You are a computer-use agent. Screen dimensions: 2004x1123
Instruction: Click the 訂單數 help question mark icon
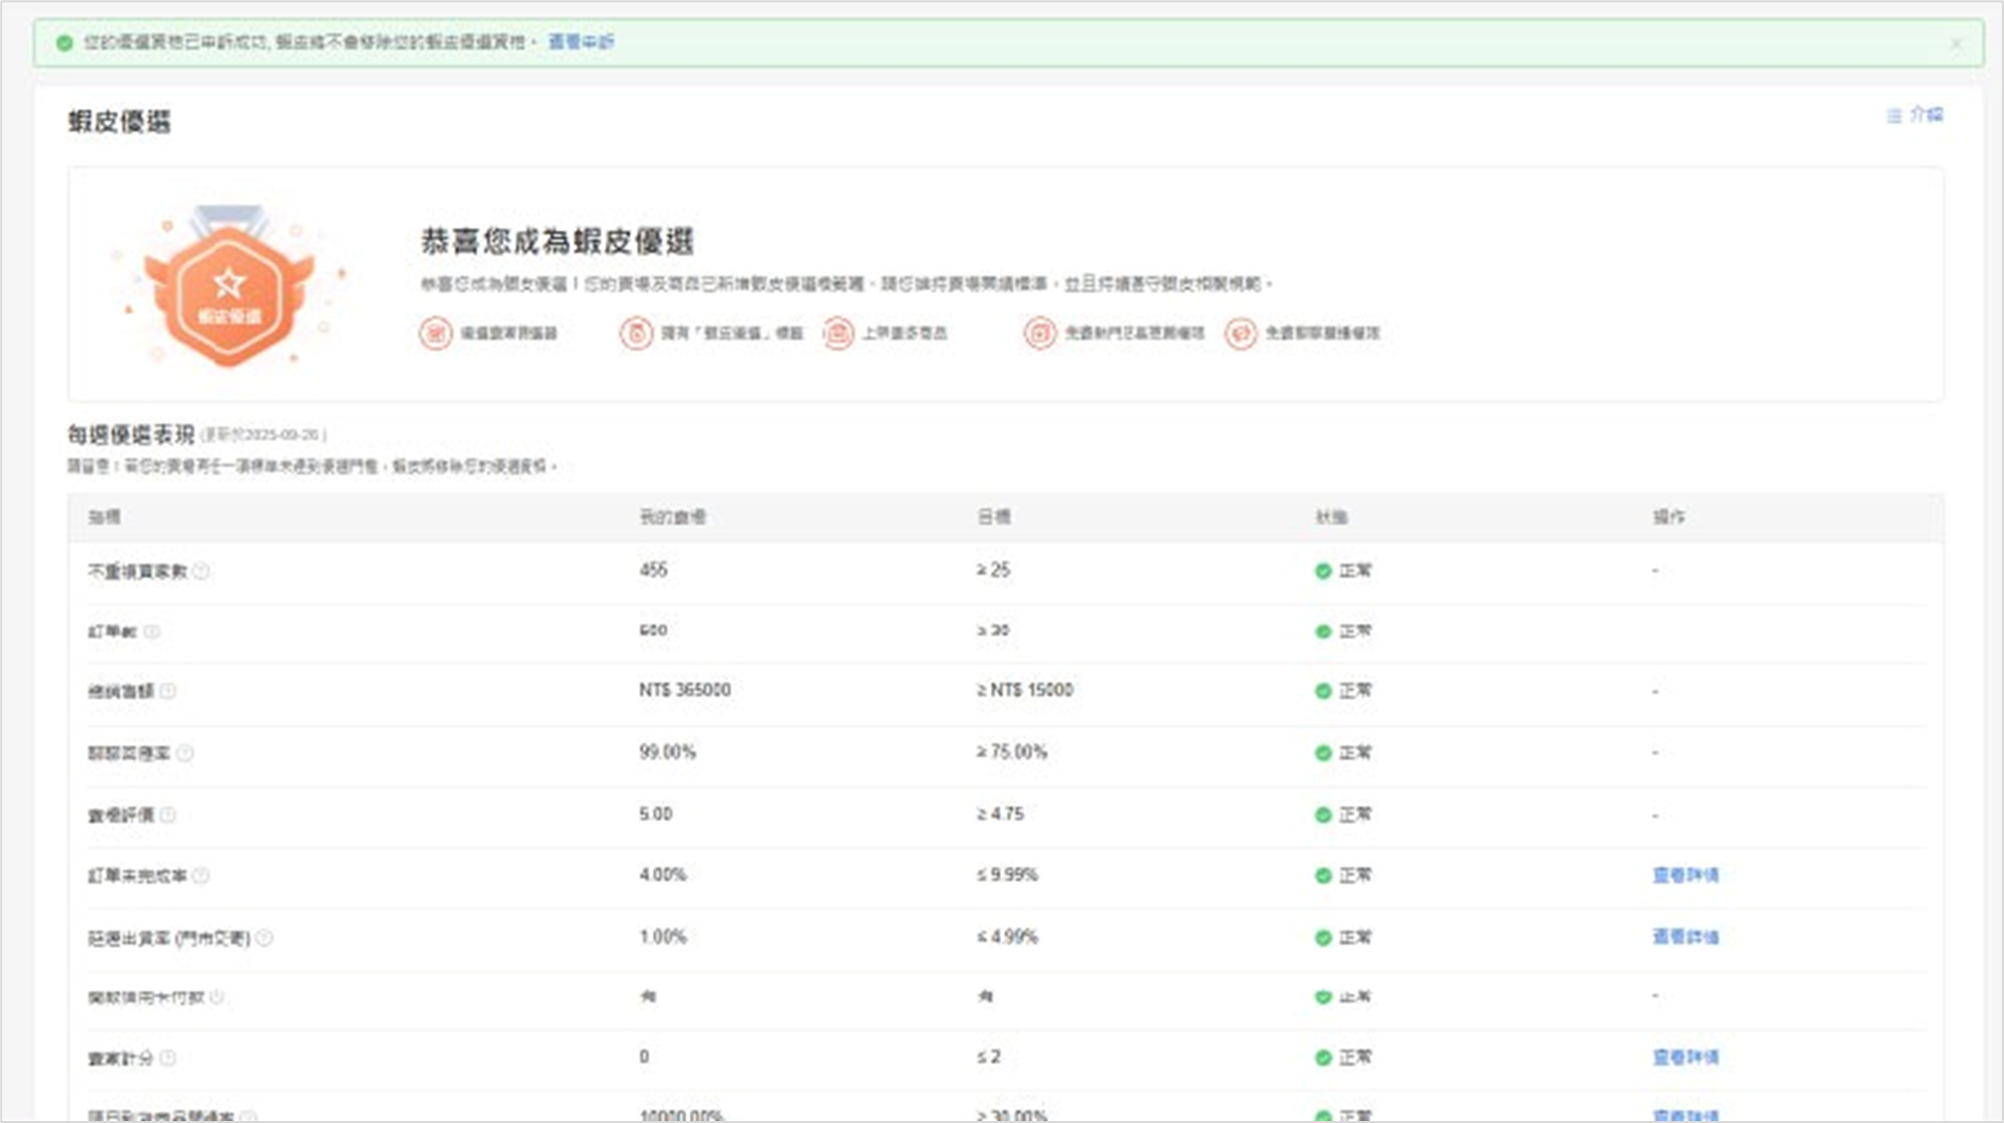click(x=152, y=631)
